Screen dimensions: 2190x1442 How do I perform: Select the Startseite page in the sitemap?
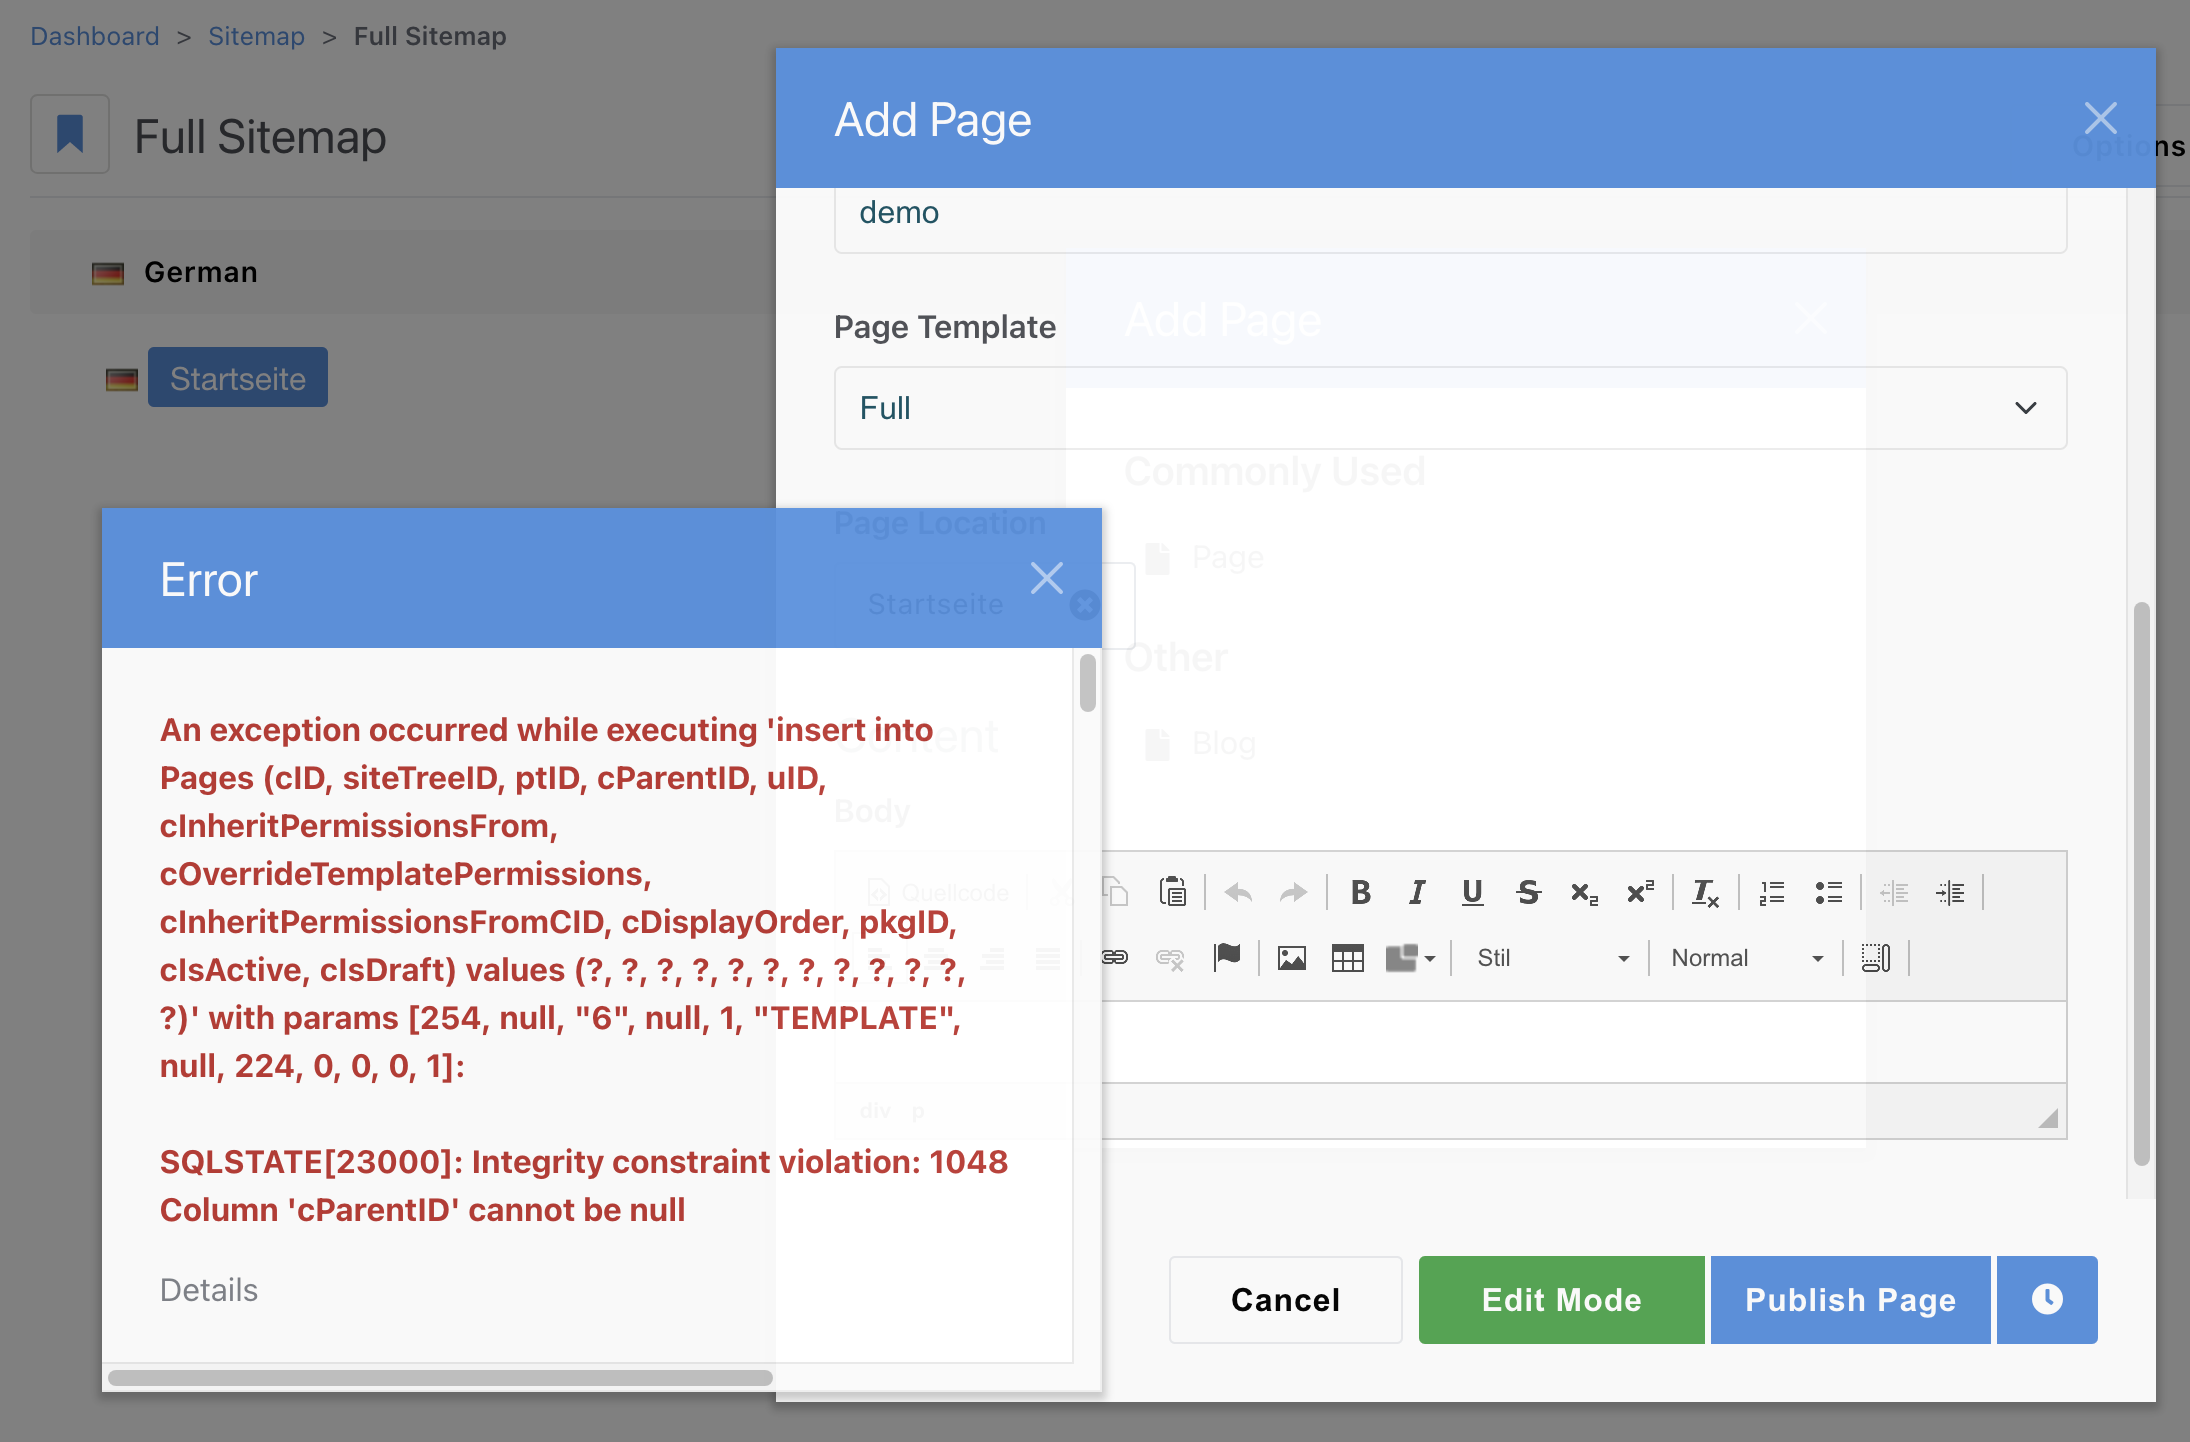point(237,377)
